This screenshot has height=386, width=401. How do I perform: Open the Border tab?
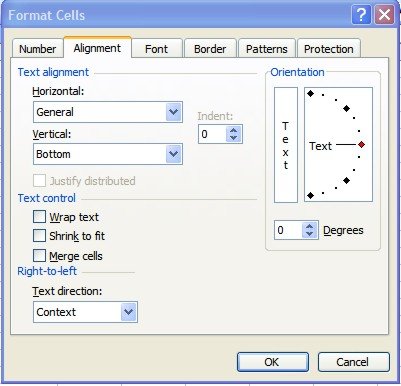coord(210,49)
